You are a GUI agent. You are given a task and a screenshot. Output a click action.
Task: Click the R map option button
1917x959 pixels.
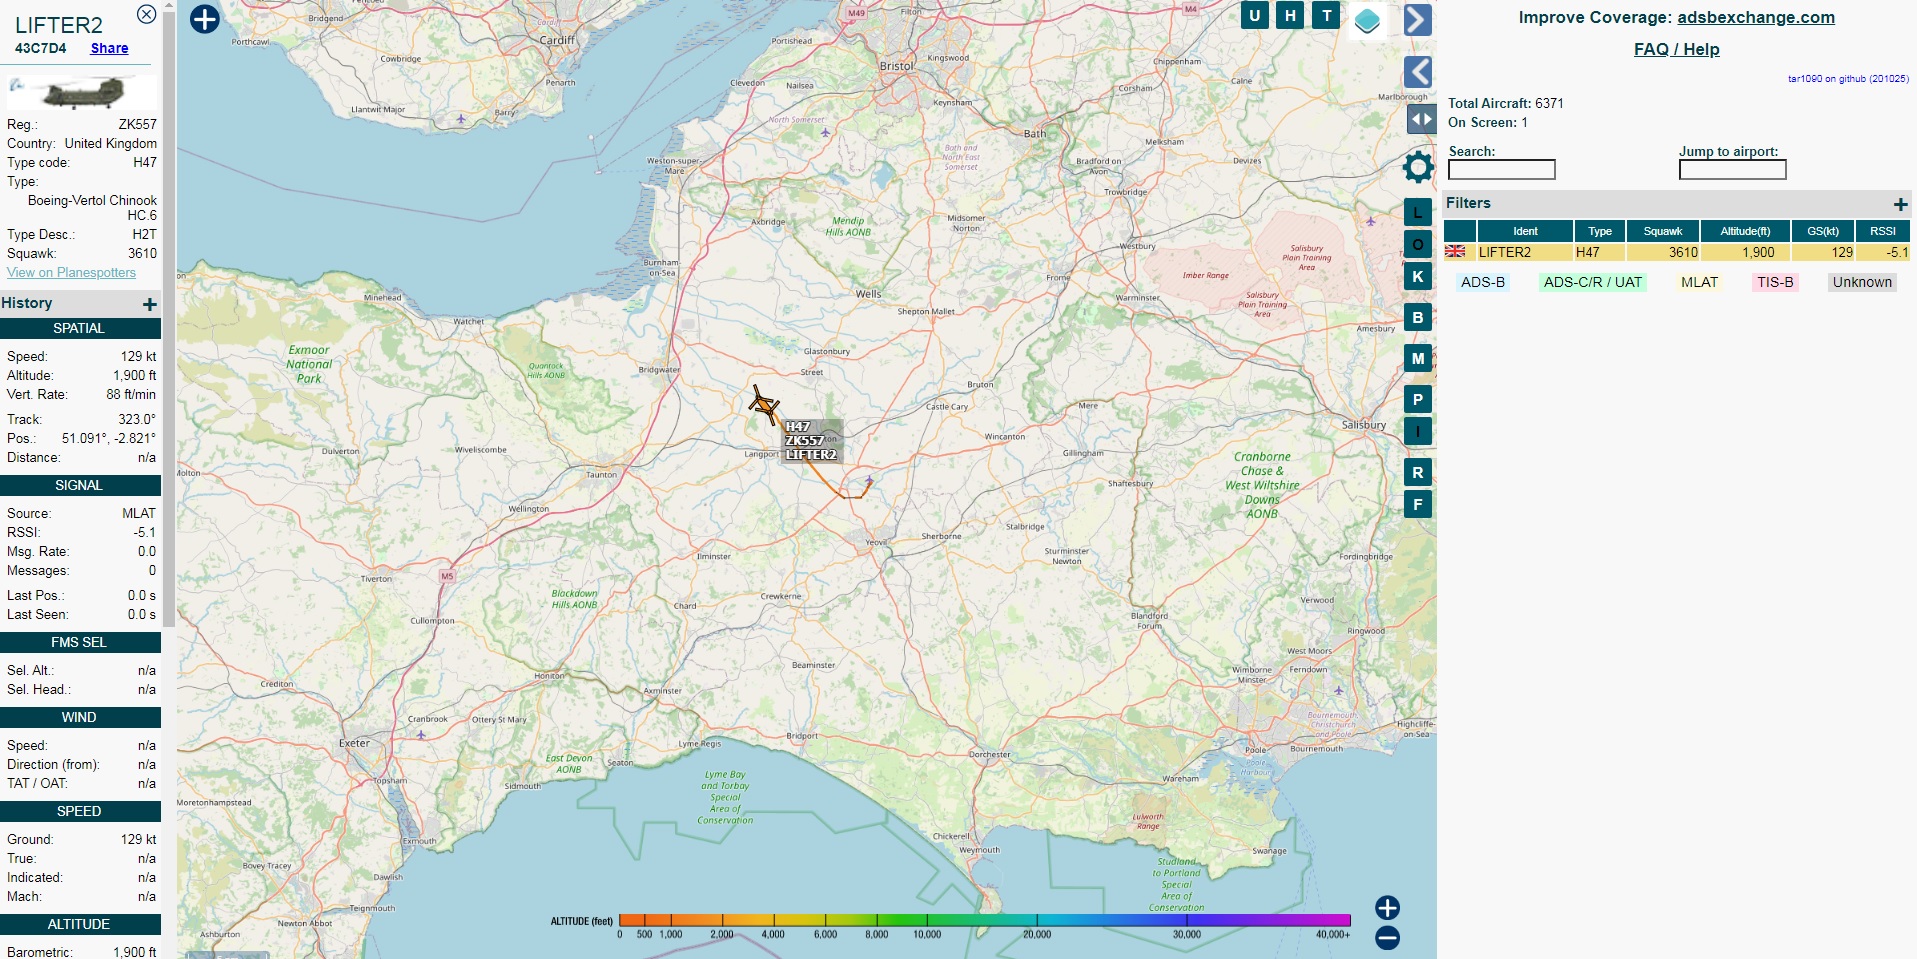(1417, 472)
